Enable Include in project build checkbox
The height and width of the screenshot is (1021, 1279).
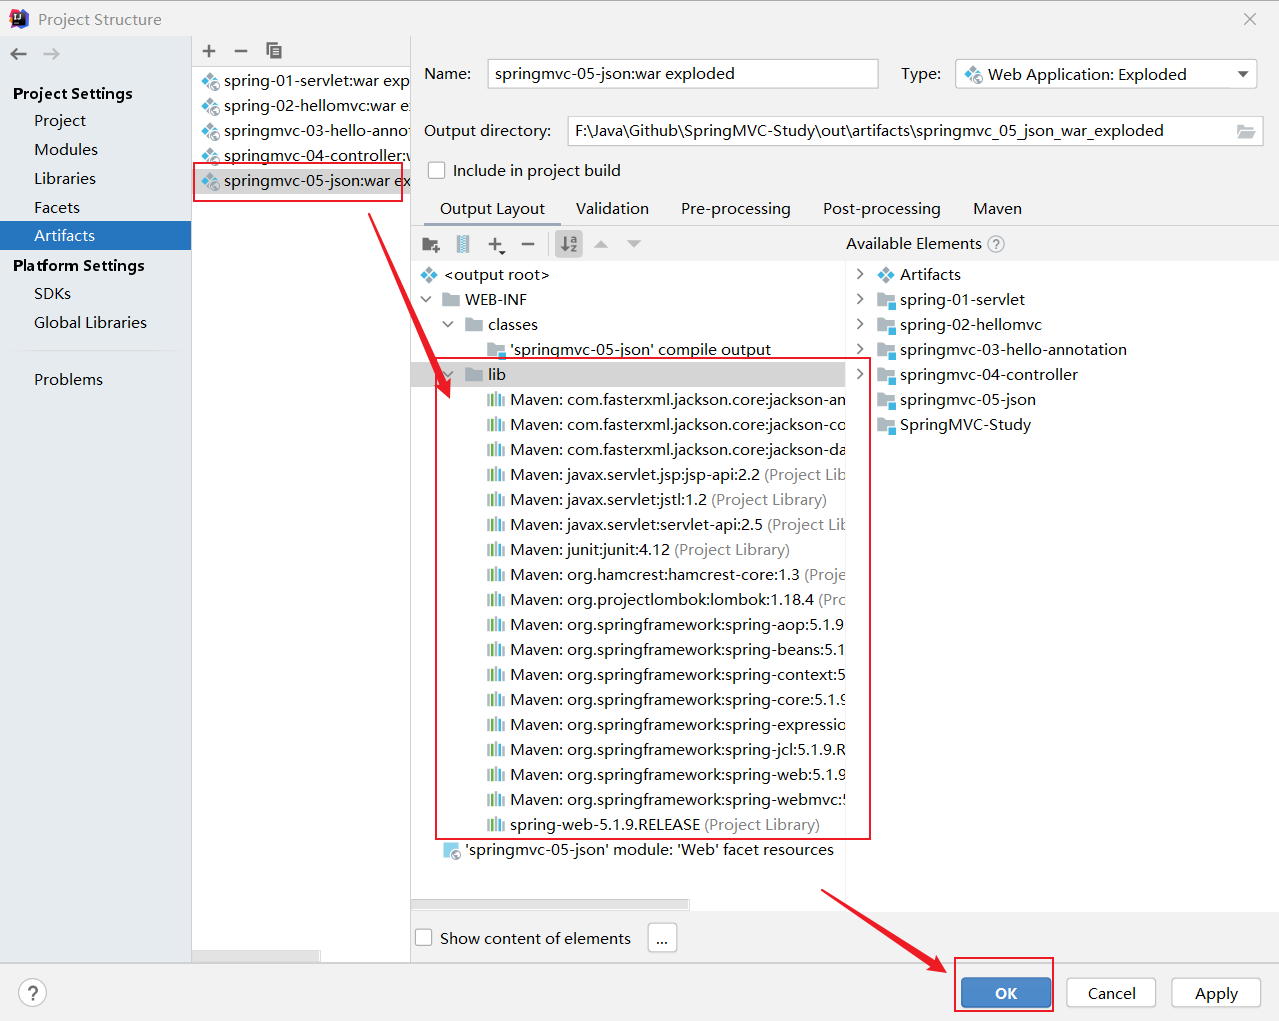coord(437,171)
